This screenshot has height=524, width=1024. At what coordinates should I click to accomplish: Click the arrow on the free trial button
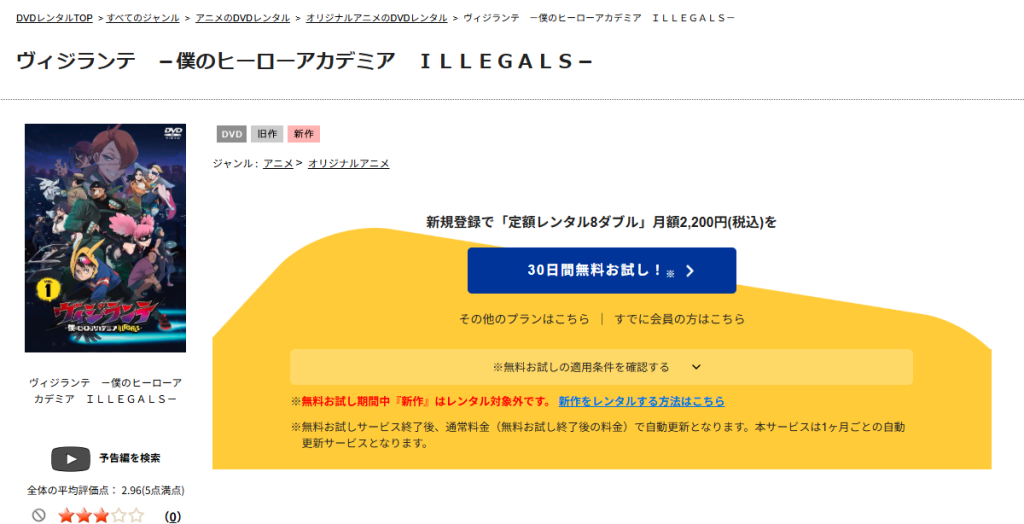tap(690, 271)
